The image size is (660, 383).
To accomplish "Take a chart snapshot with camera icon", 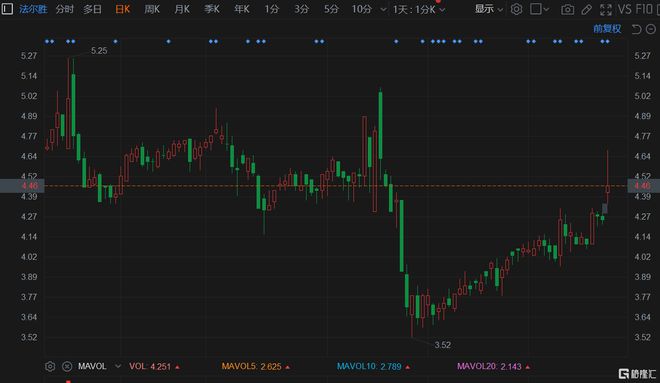I will tap(567, 9).
